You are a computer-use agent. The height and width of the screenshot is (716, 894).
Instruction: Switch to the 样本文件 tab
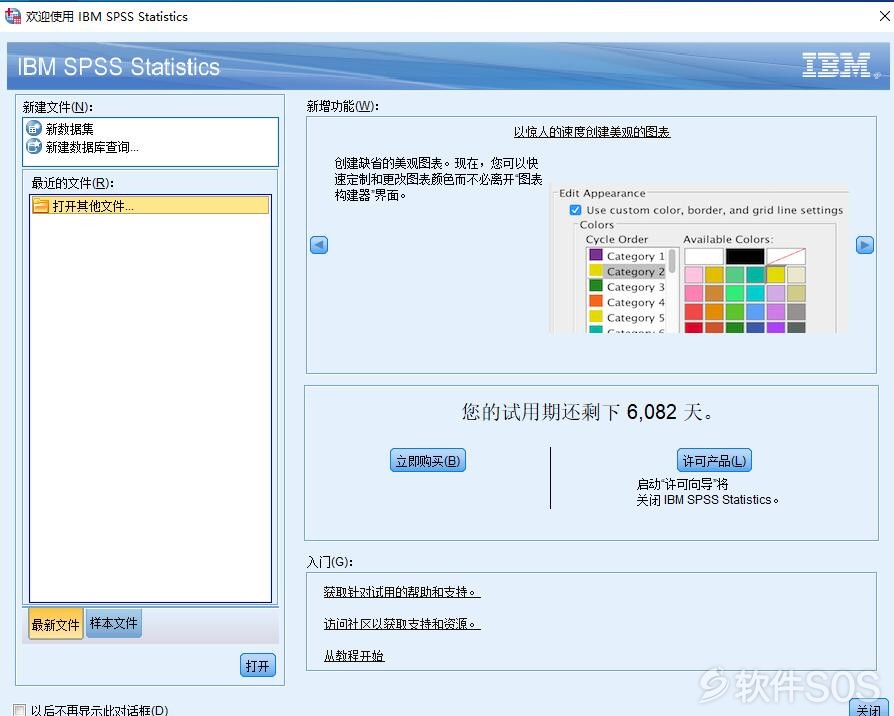(113, 623)
